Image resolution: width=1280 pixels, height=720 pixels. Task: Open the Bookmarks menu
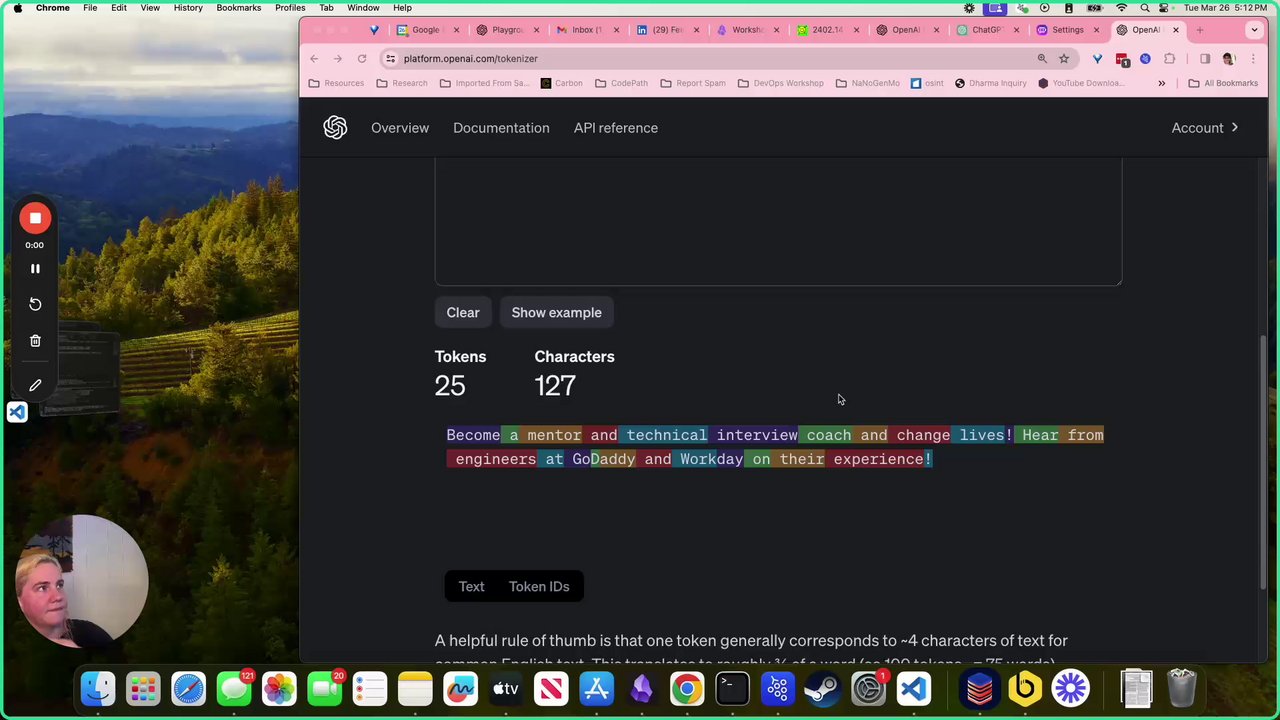click(239, 8)
